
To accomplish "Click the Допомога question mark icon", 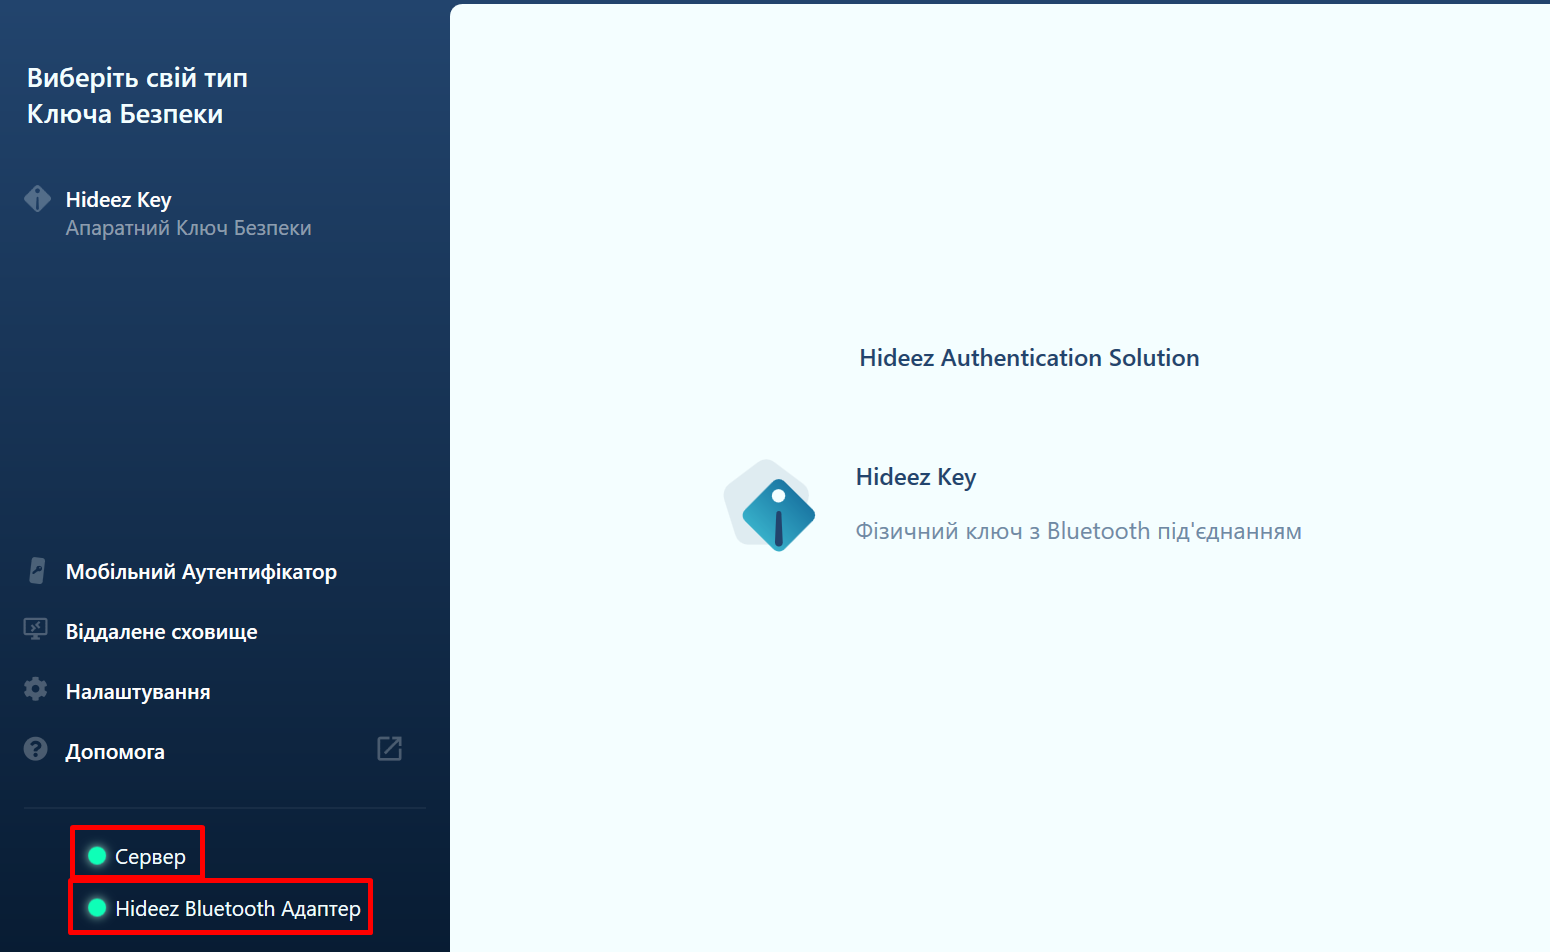I will coord(36,750).
